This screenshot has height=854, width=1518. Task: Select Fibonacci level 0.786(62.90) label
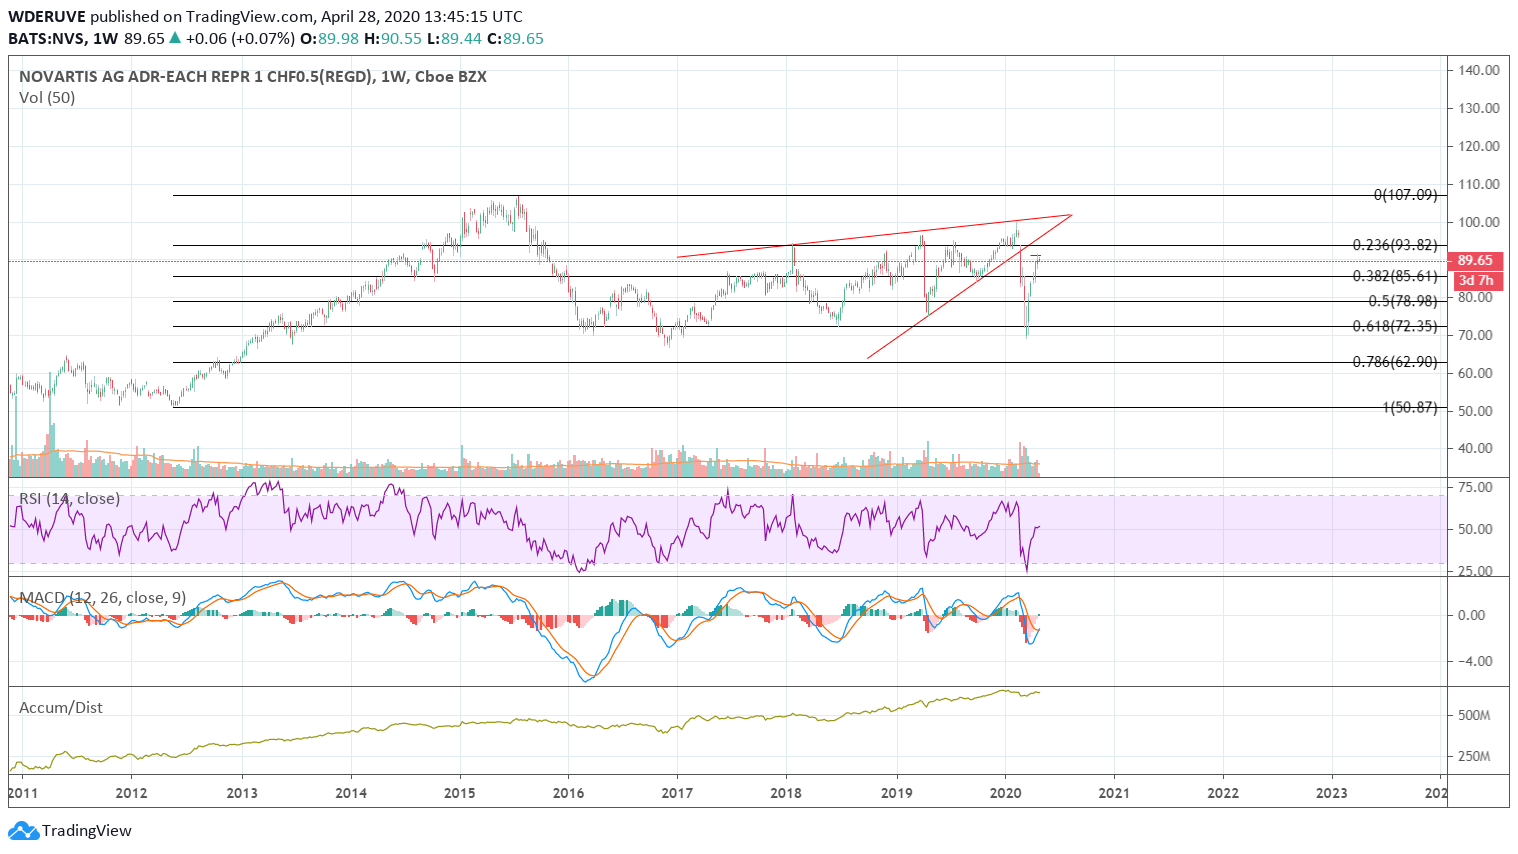pyautogui.click(x=1394, y=362)
